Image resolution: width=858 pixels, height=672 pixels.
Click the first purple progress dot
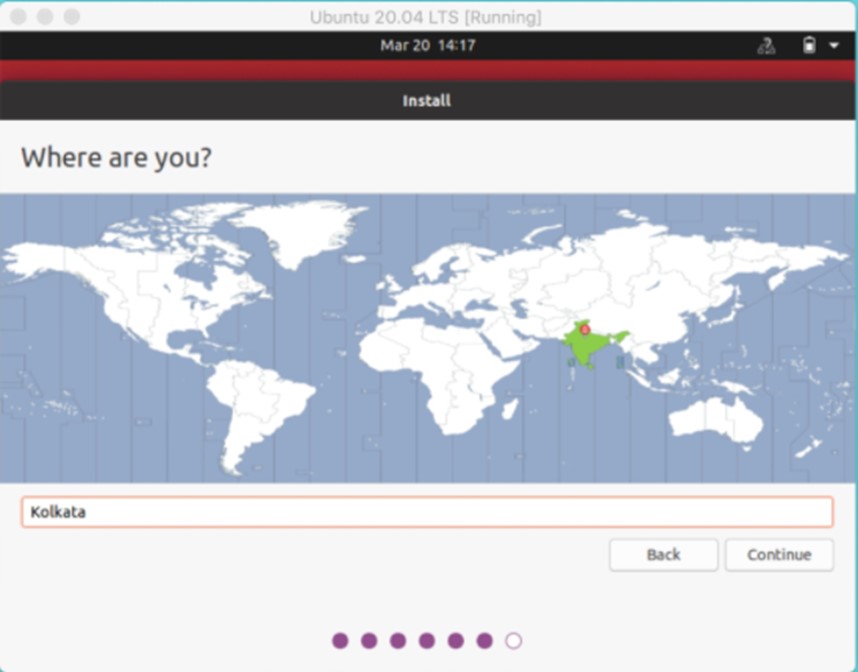click(x=340, y=641)
